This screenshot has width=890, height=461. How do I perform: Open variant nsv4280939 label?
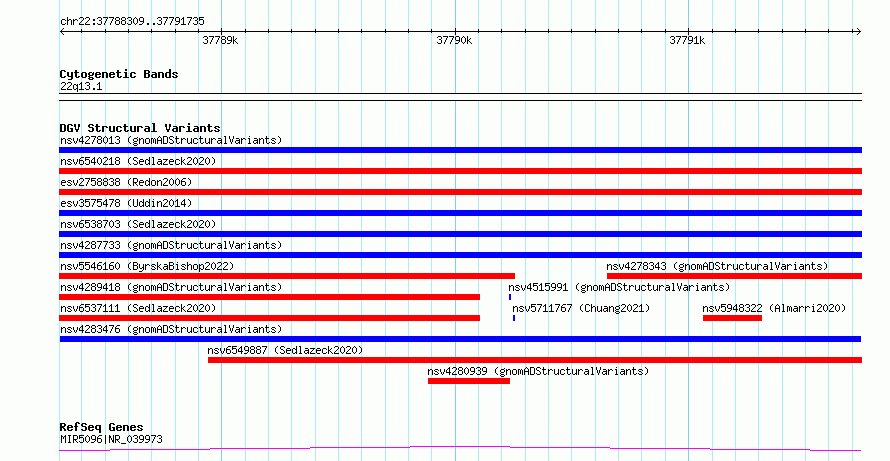(538, 371)
